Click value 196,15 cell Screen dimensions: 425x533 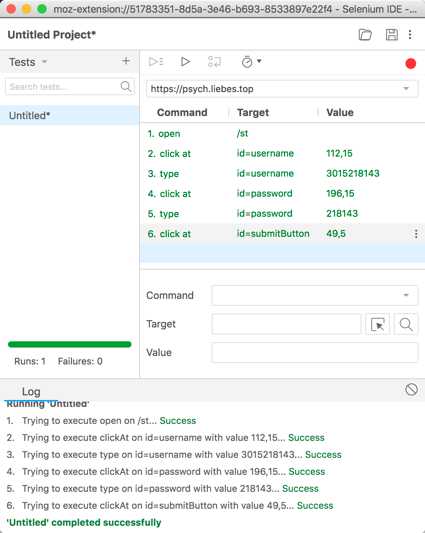[340, 193]
